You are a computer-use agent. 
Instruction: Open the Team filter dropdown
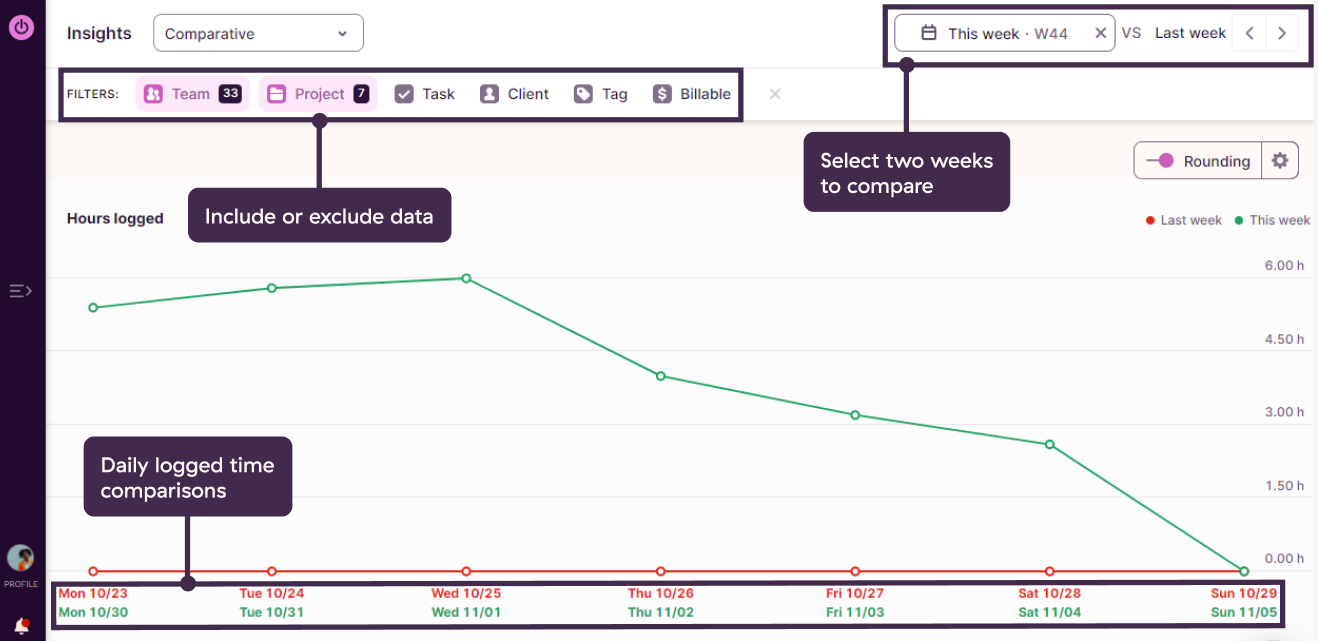click(x=192, y=94)
